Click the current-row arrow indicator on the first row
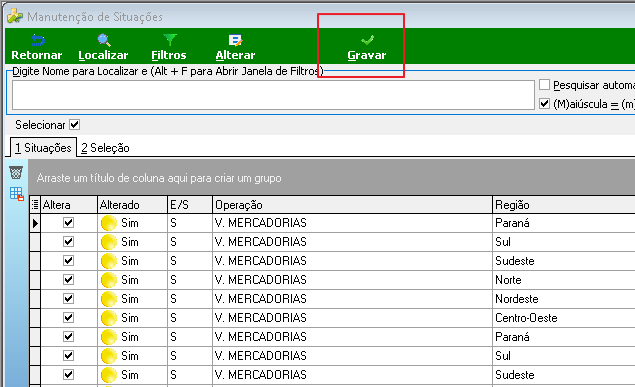Image resolution: width=635 pixels, height=387 pixels. point(35,223)
